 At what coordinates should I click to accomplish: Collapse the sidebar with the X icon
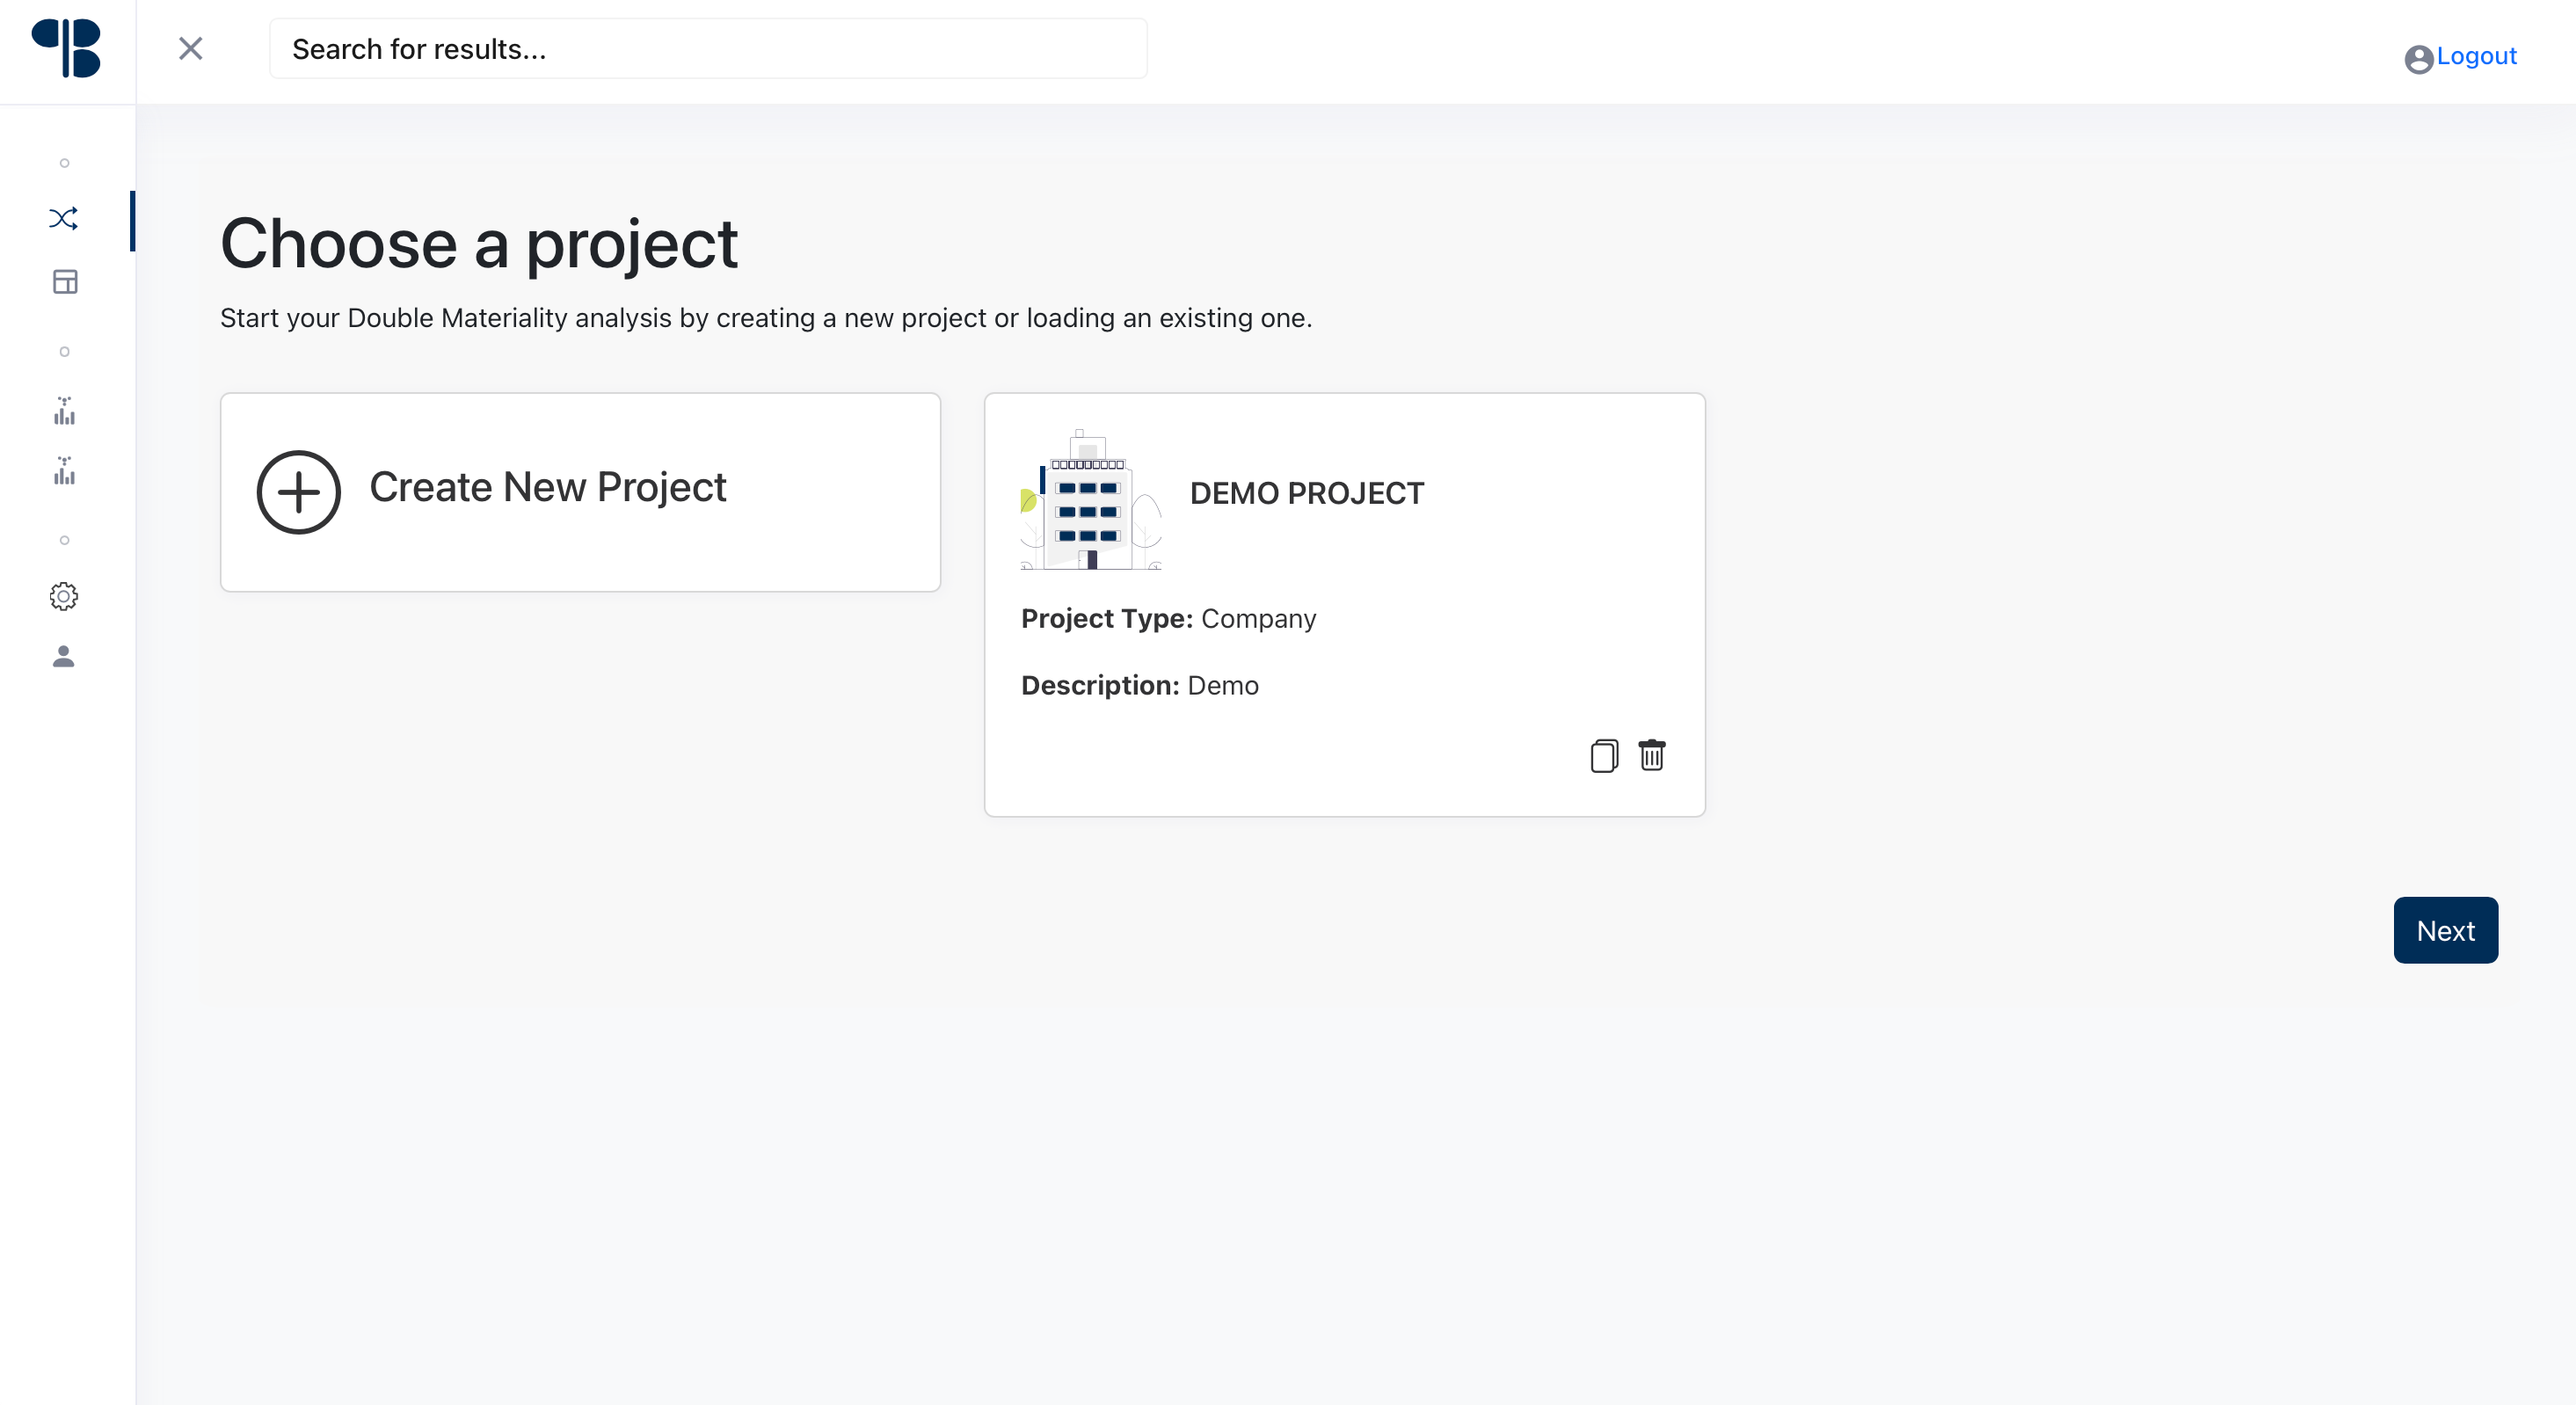tap(190, 48)
